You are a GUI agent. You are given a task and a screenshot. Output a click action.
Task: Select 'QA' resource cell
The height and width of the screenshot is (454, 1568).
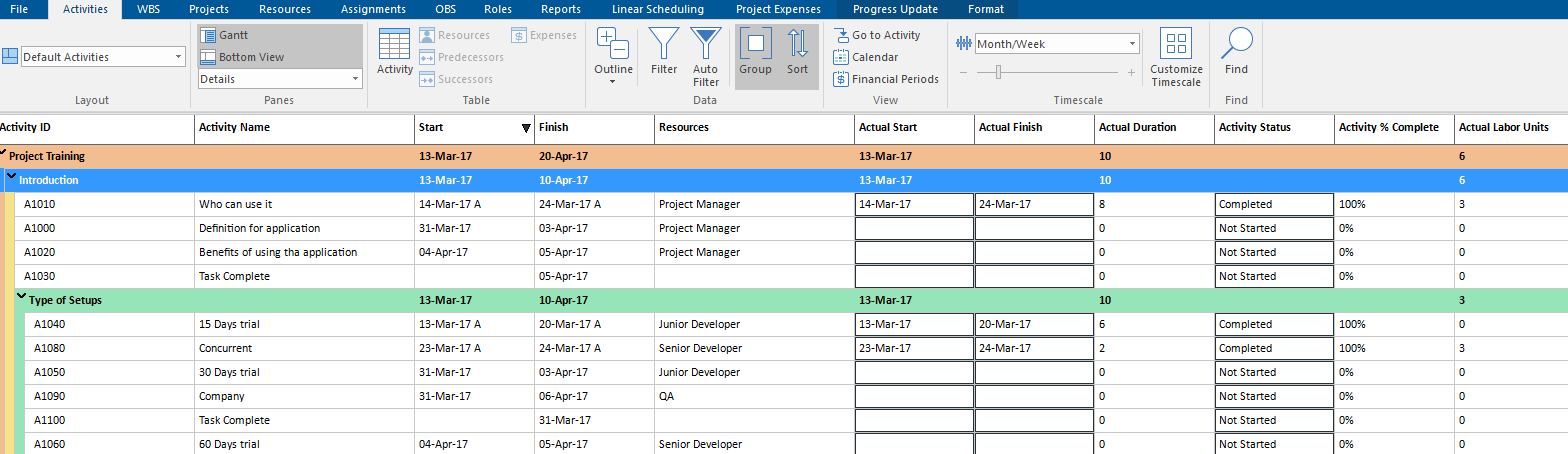coord(755,396)
